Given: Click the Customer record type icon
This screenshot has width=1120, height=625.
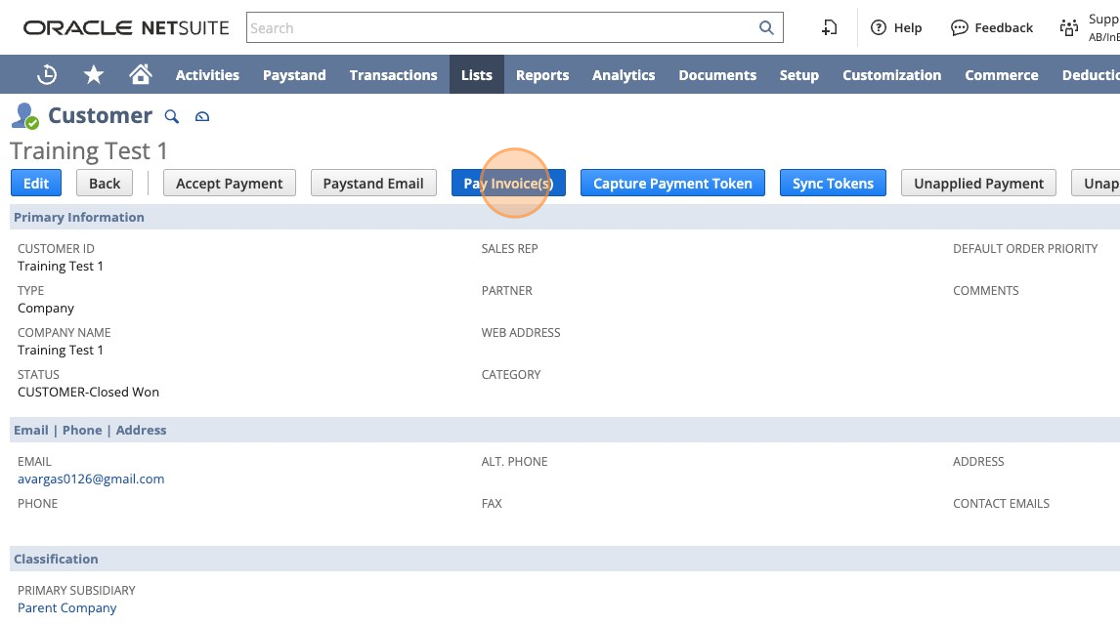Looking at the screenshot, I should pyautogui.click(x=25, y=116).
